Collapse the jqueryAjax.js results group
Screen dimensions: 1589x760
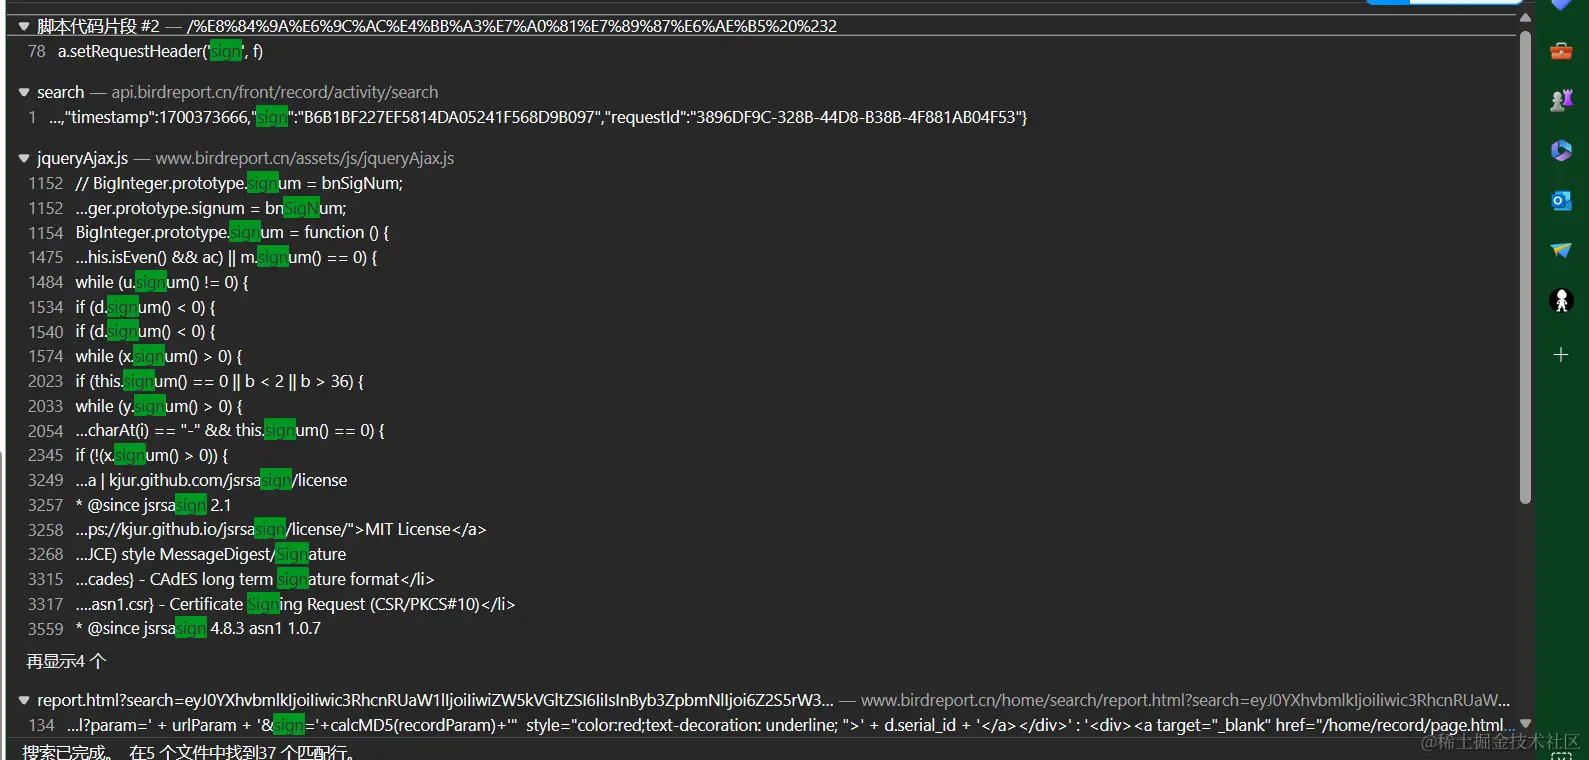[x=24, y=158]
